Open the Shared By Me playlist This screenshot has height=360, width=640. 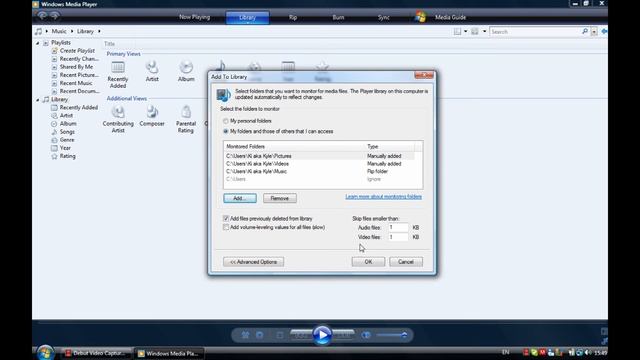[76, 67]
